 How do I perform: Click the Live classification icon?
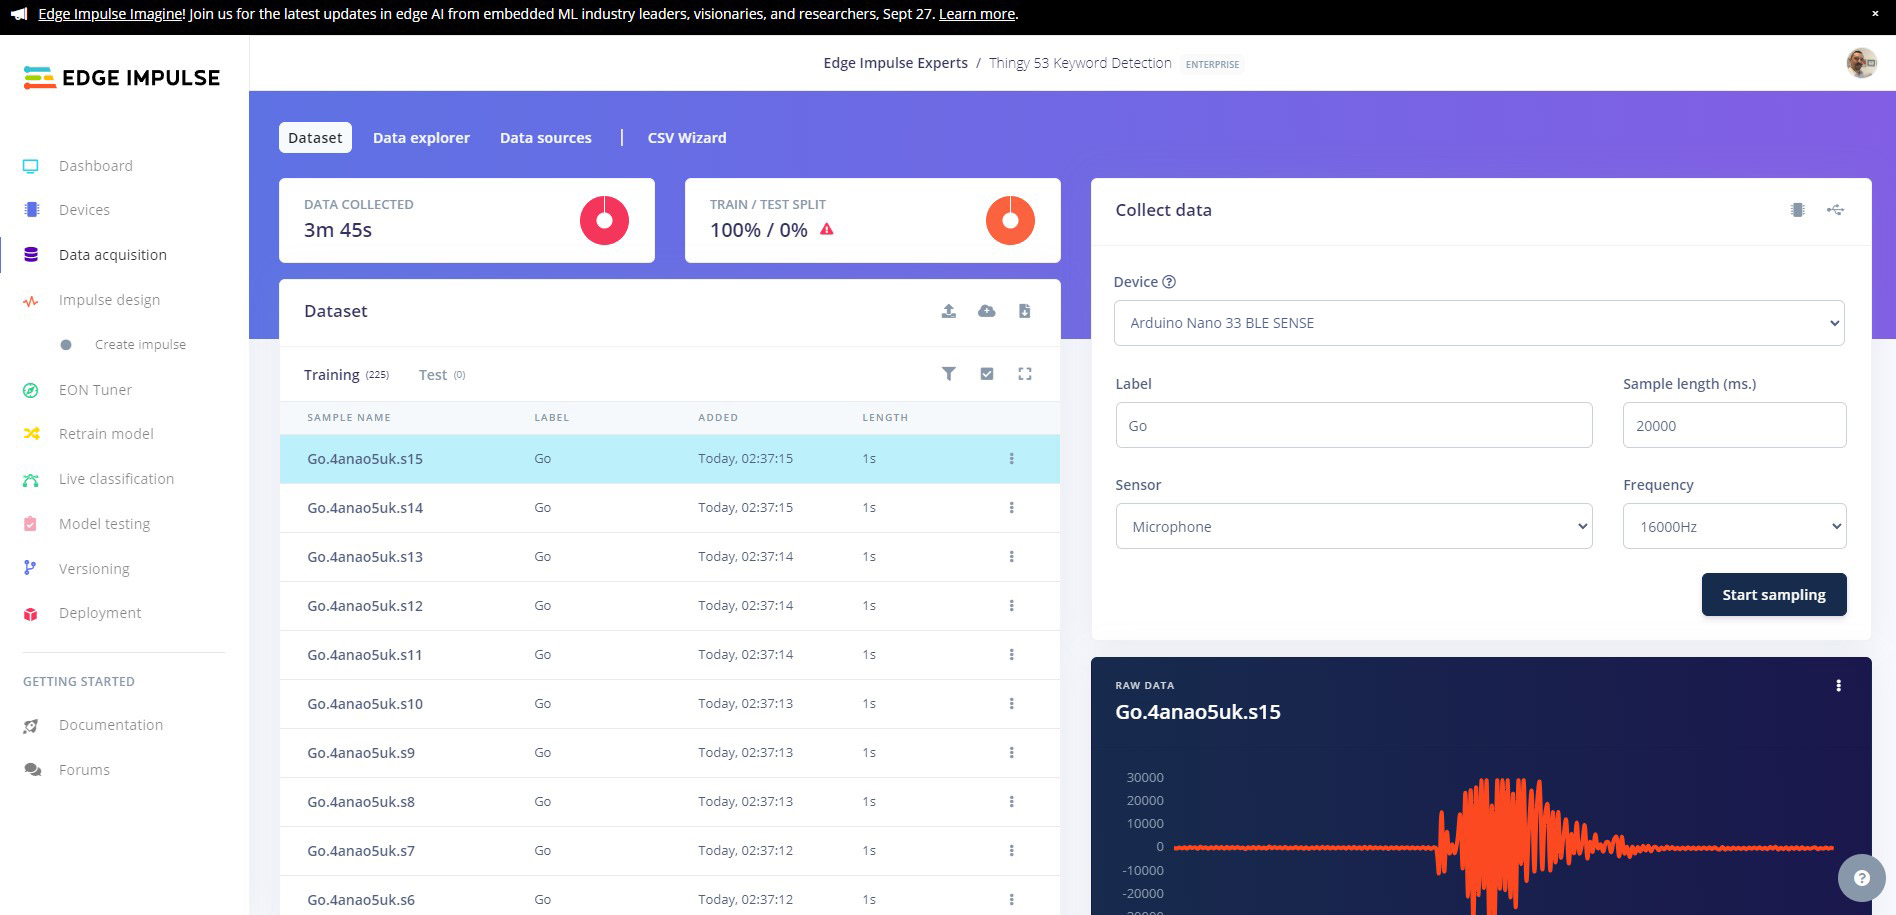point(31,479)
